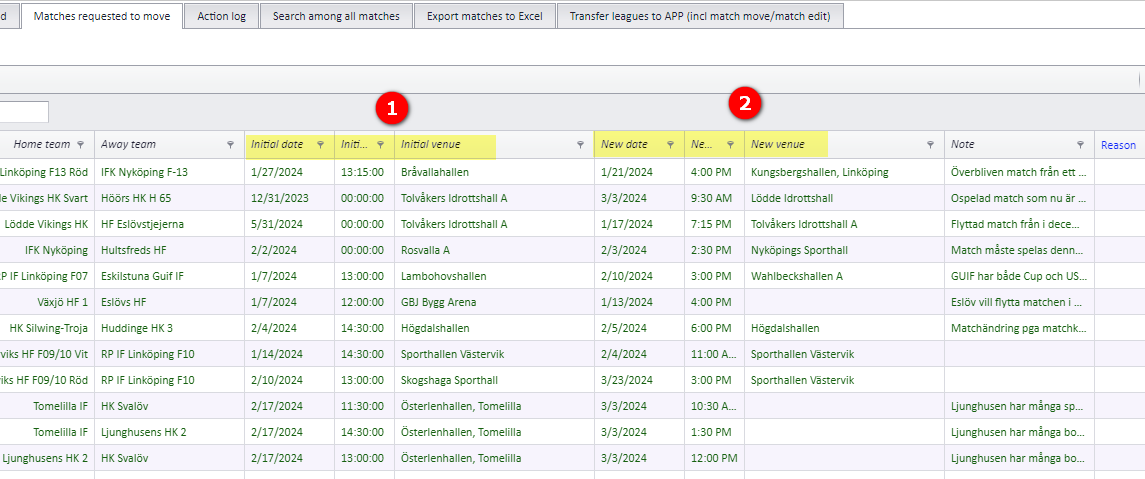This screenshot has width=1145, height=479.
Task: Sort by New date header
Action: [624, 145]
